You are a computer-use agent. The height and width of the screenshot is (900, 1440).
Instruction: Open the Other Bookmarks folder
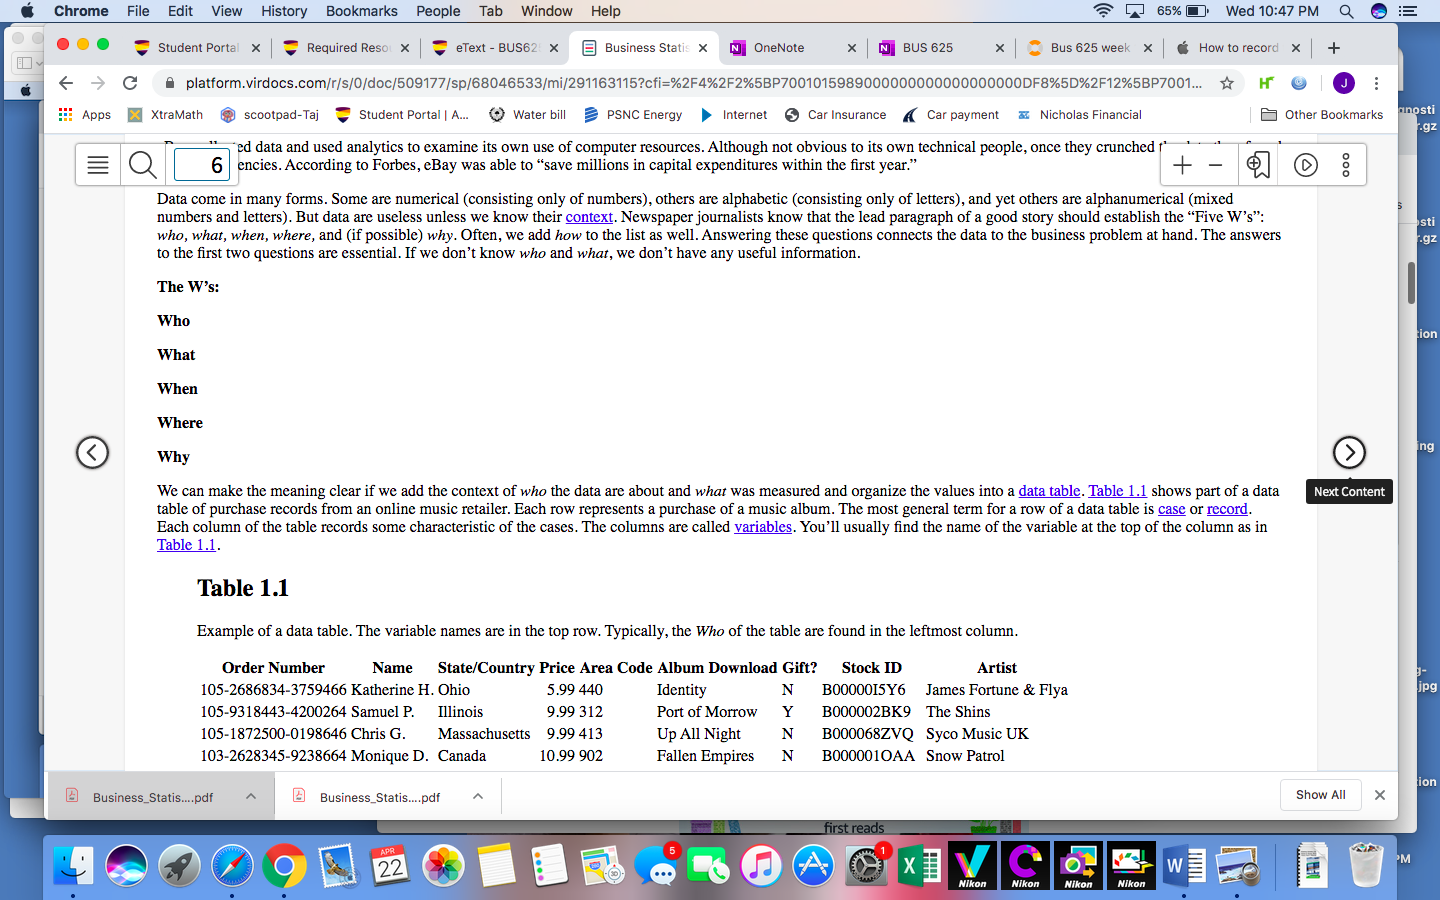coord(1322,115)
